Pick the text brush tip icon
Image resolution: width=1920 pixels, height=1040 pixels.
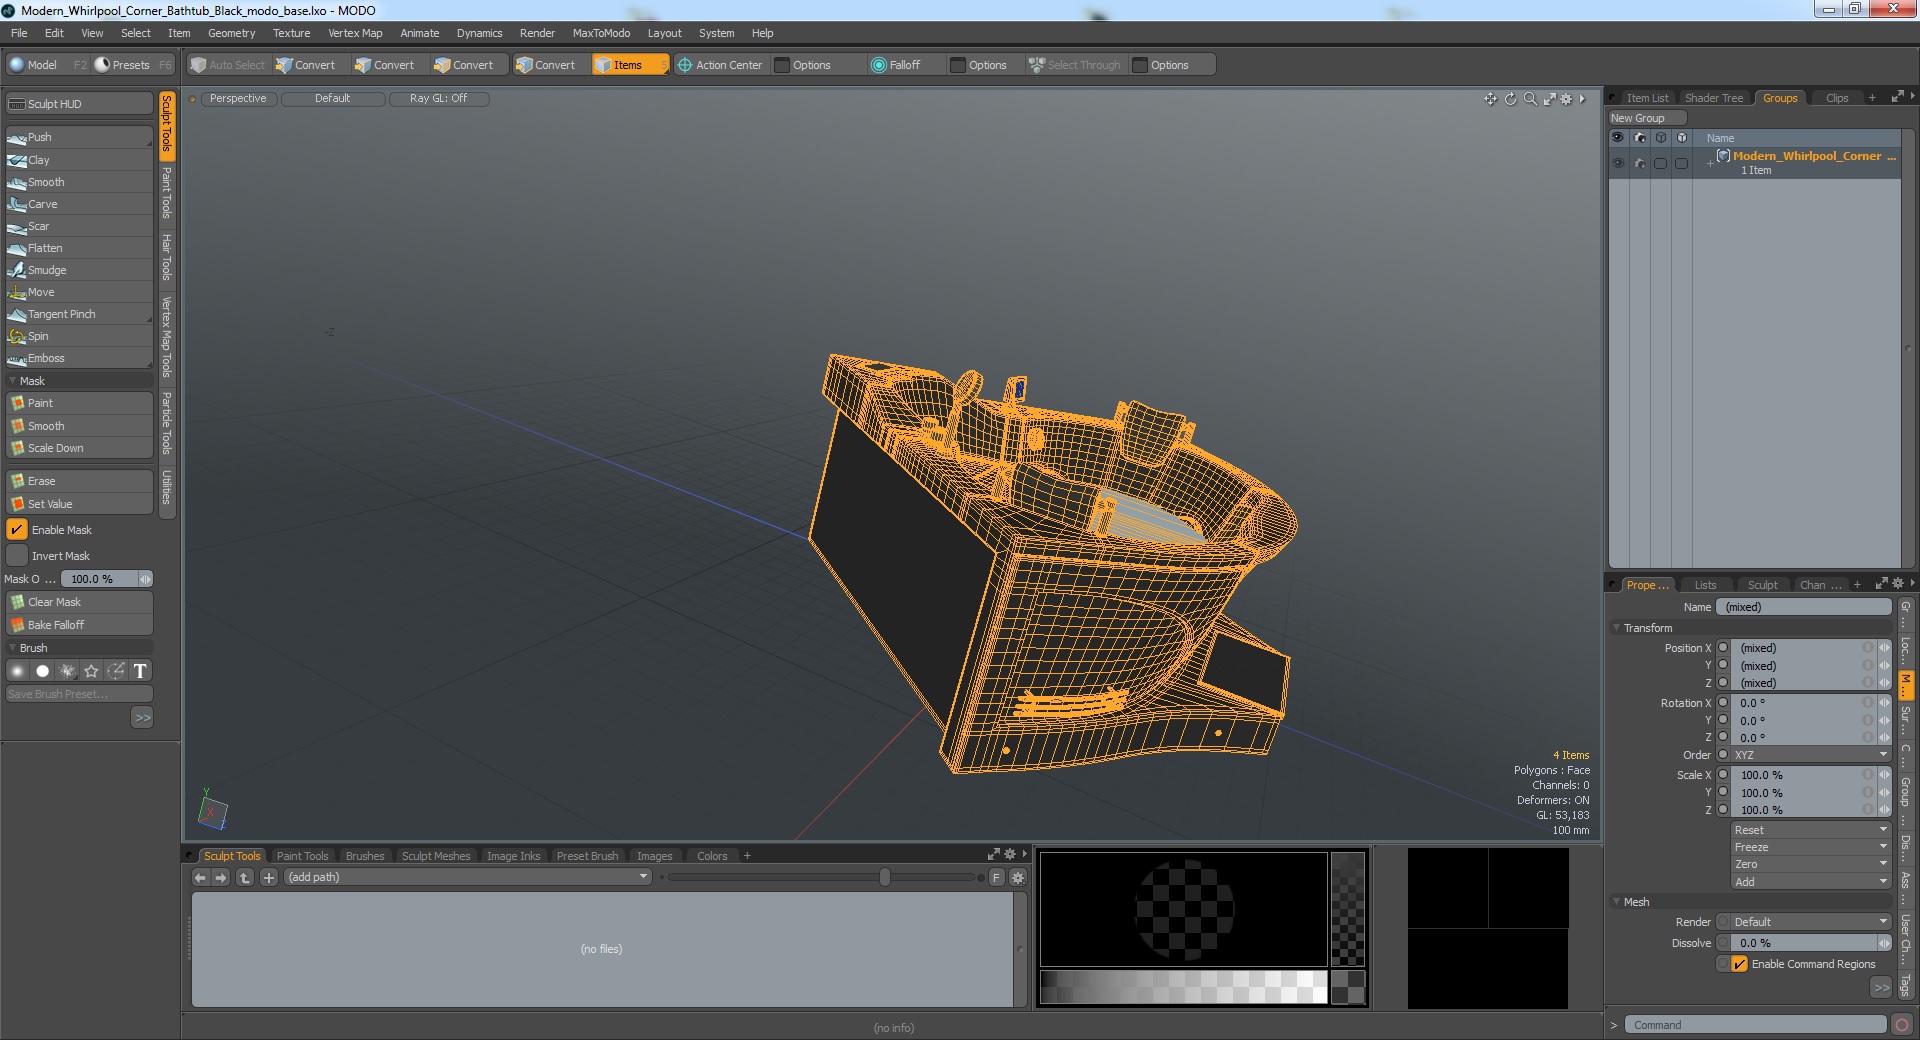[140, 671]
